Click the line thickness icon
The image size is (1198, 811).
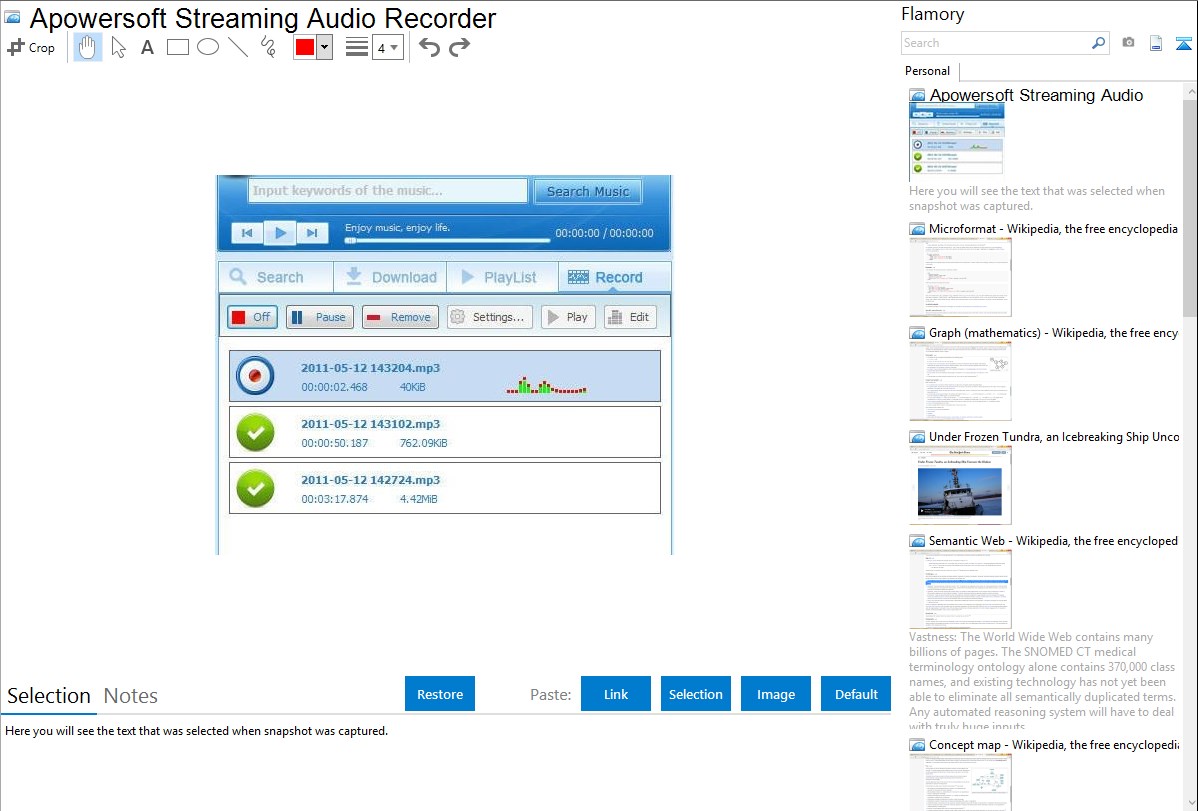357,47
